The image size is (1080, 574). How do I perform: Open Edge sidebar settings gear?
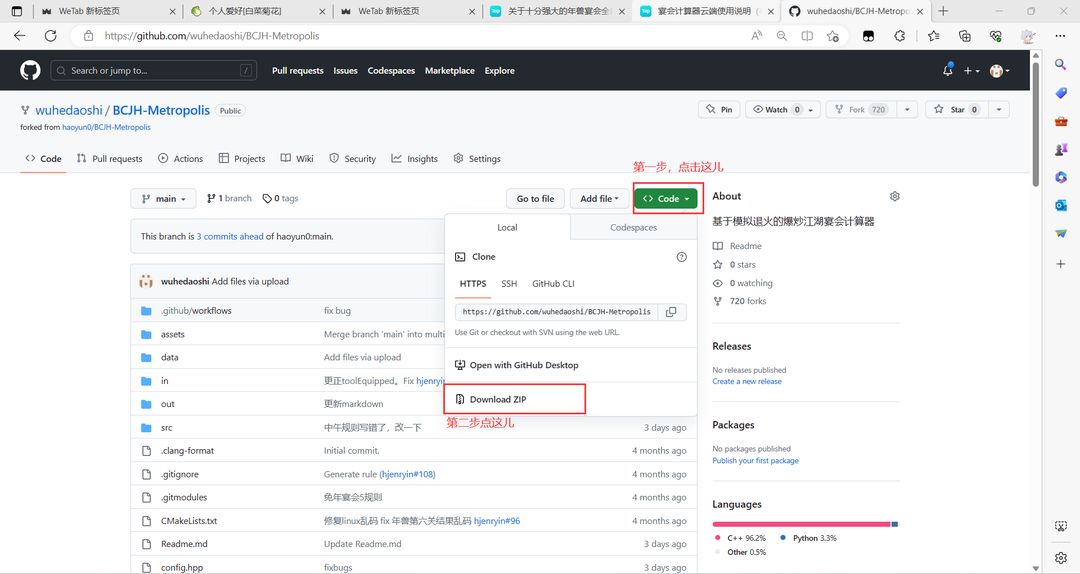click(1061, 557)
